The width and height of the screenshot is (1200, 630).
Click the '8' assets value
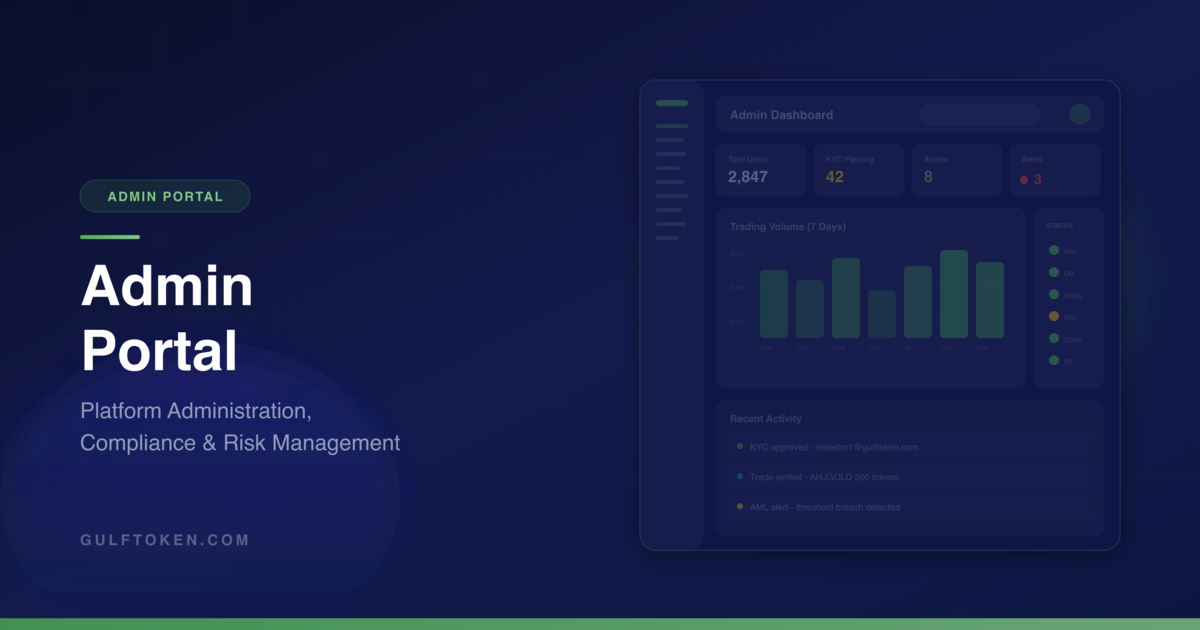(928, 177)
